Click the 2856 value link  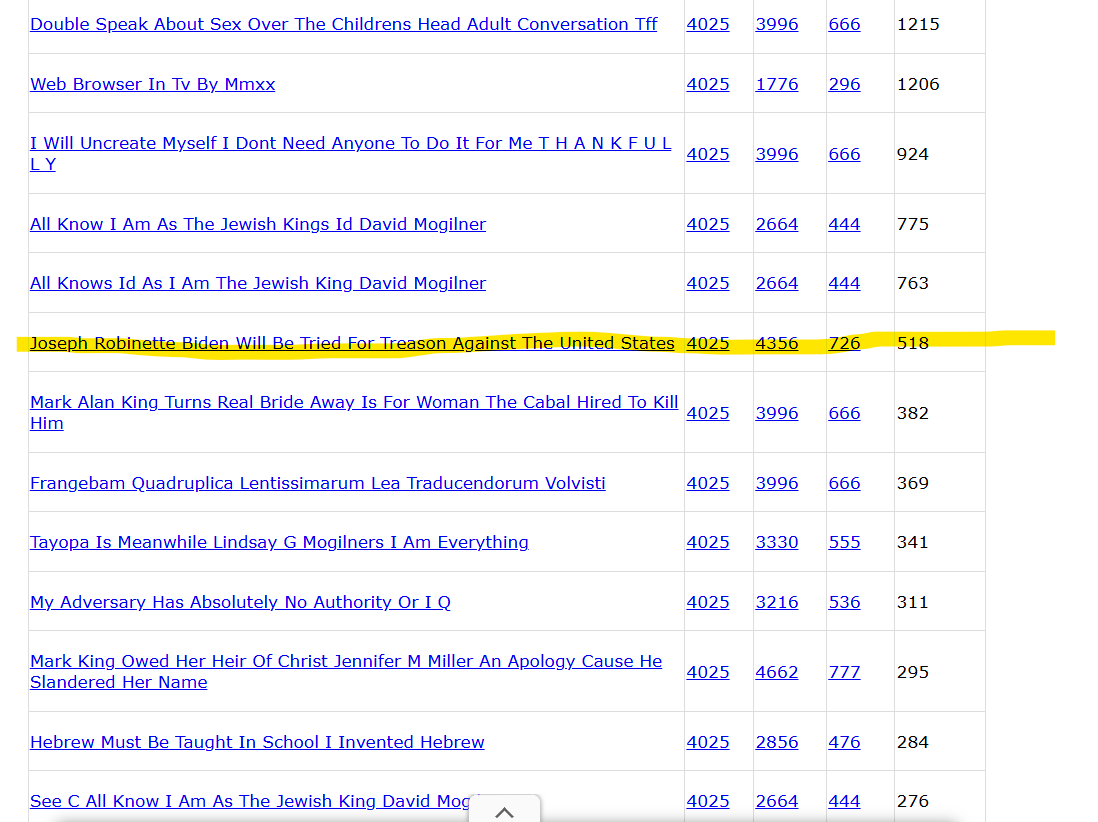777,742
